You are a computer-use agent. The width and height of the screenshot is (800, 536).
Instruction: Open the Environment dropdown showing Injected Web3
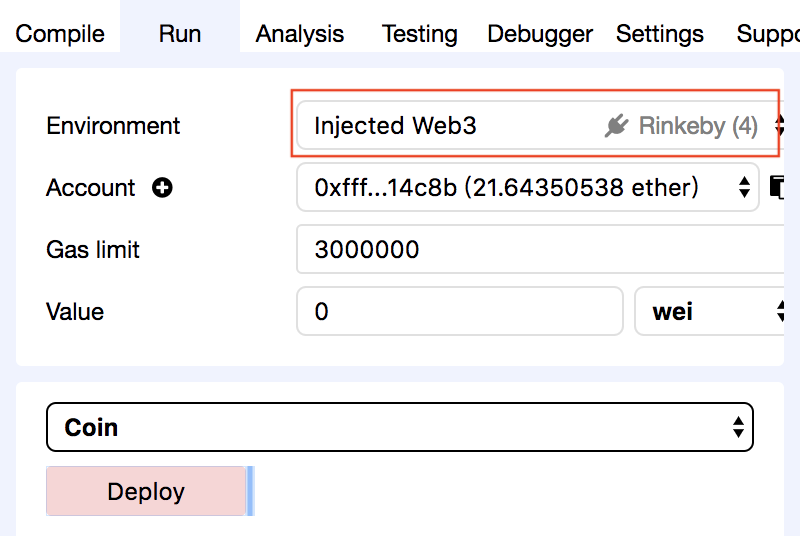coord(540,125)
